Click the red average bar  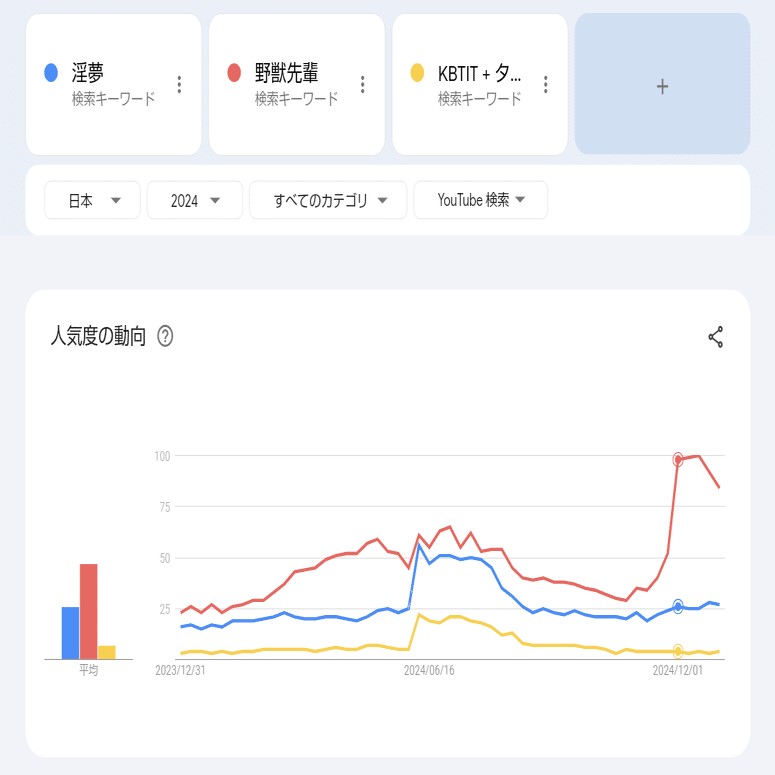[x=88, y=611]
